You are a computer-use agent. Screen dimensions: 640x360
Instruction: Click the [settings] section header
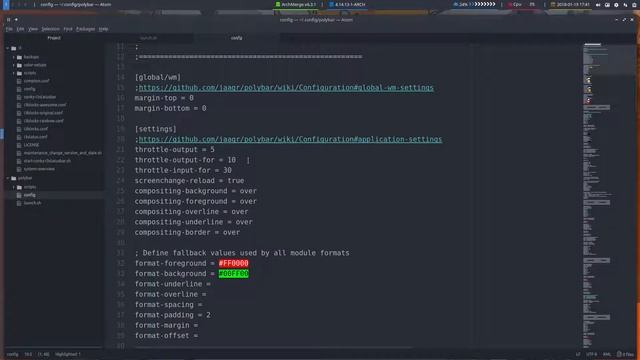[x=156, y=129]
